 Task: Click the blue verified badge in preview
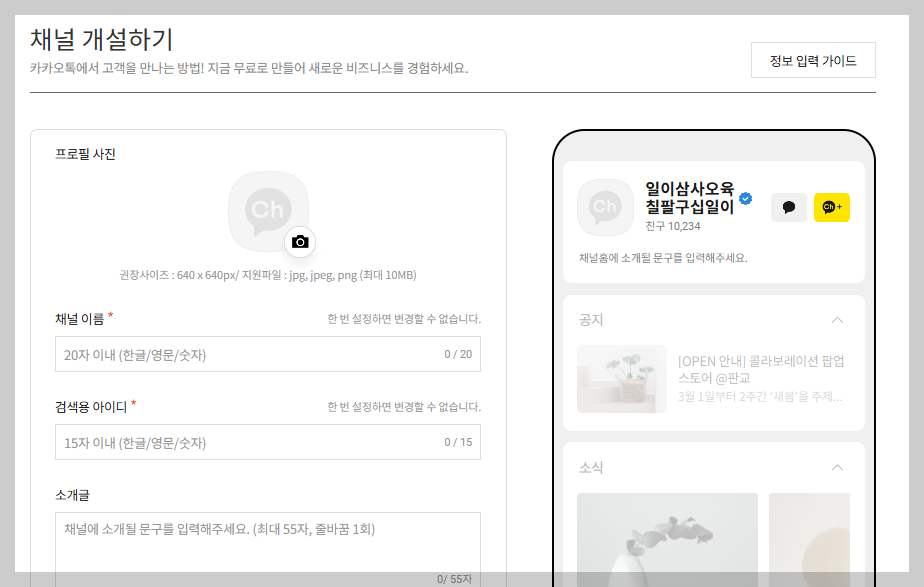[745, 199]
